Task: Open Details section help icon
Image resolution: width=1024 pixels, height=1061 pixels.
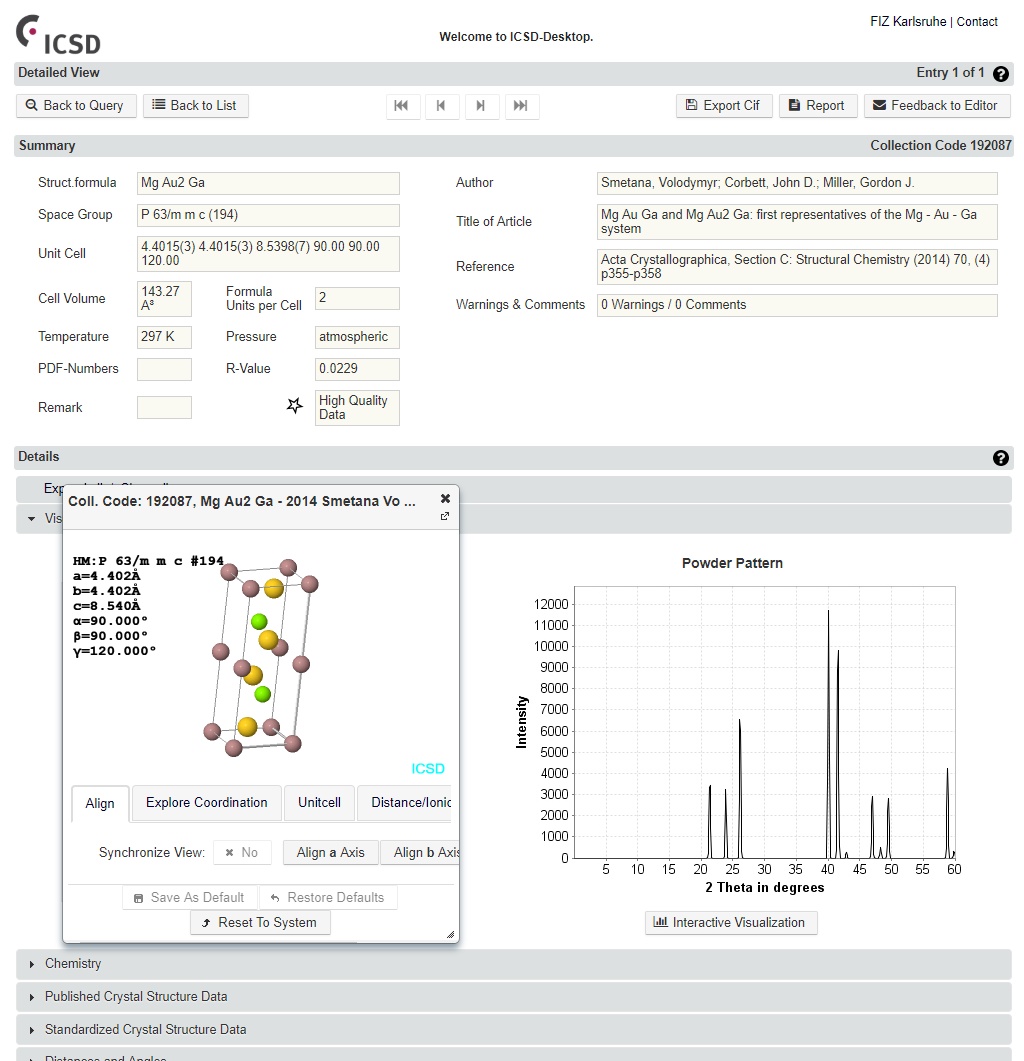Action: (x=1000, y=458)
